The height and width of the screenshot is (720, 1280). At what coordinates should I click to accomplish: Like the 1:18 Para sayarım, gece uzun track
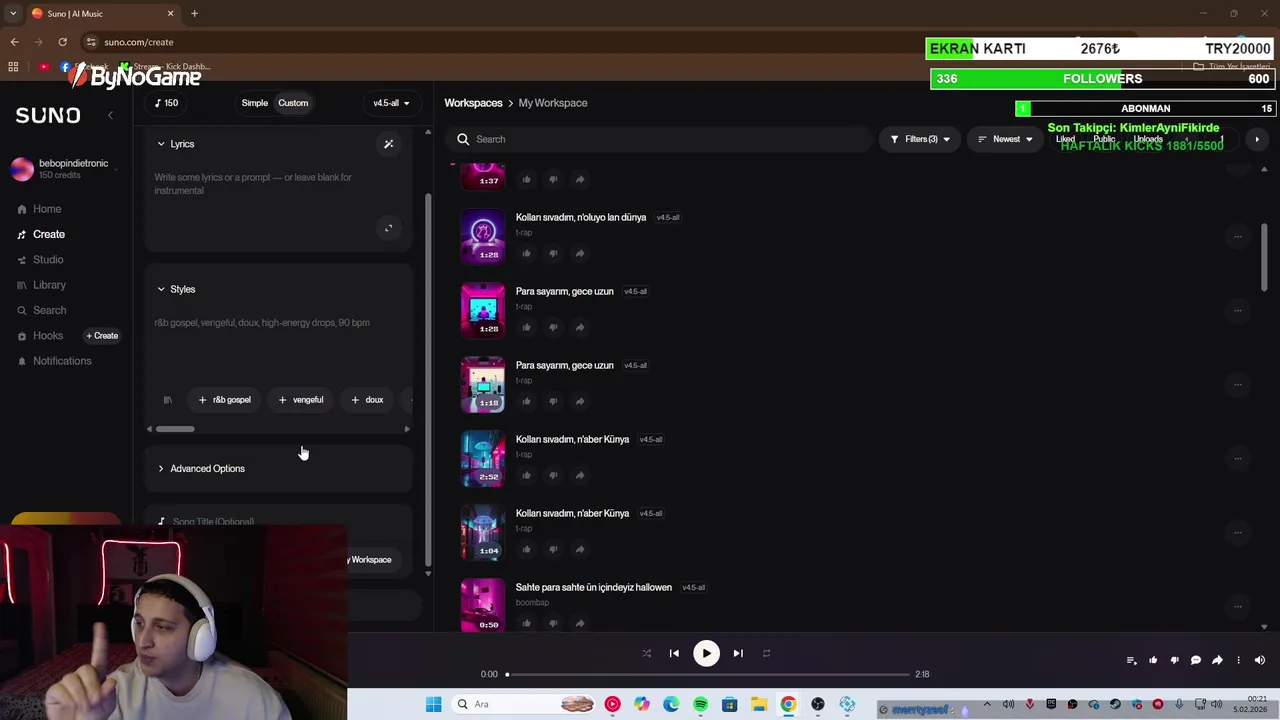pos(527,401)
